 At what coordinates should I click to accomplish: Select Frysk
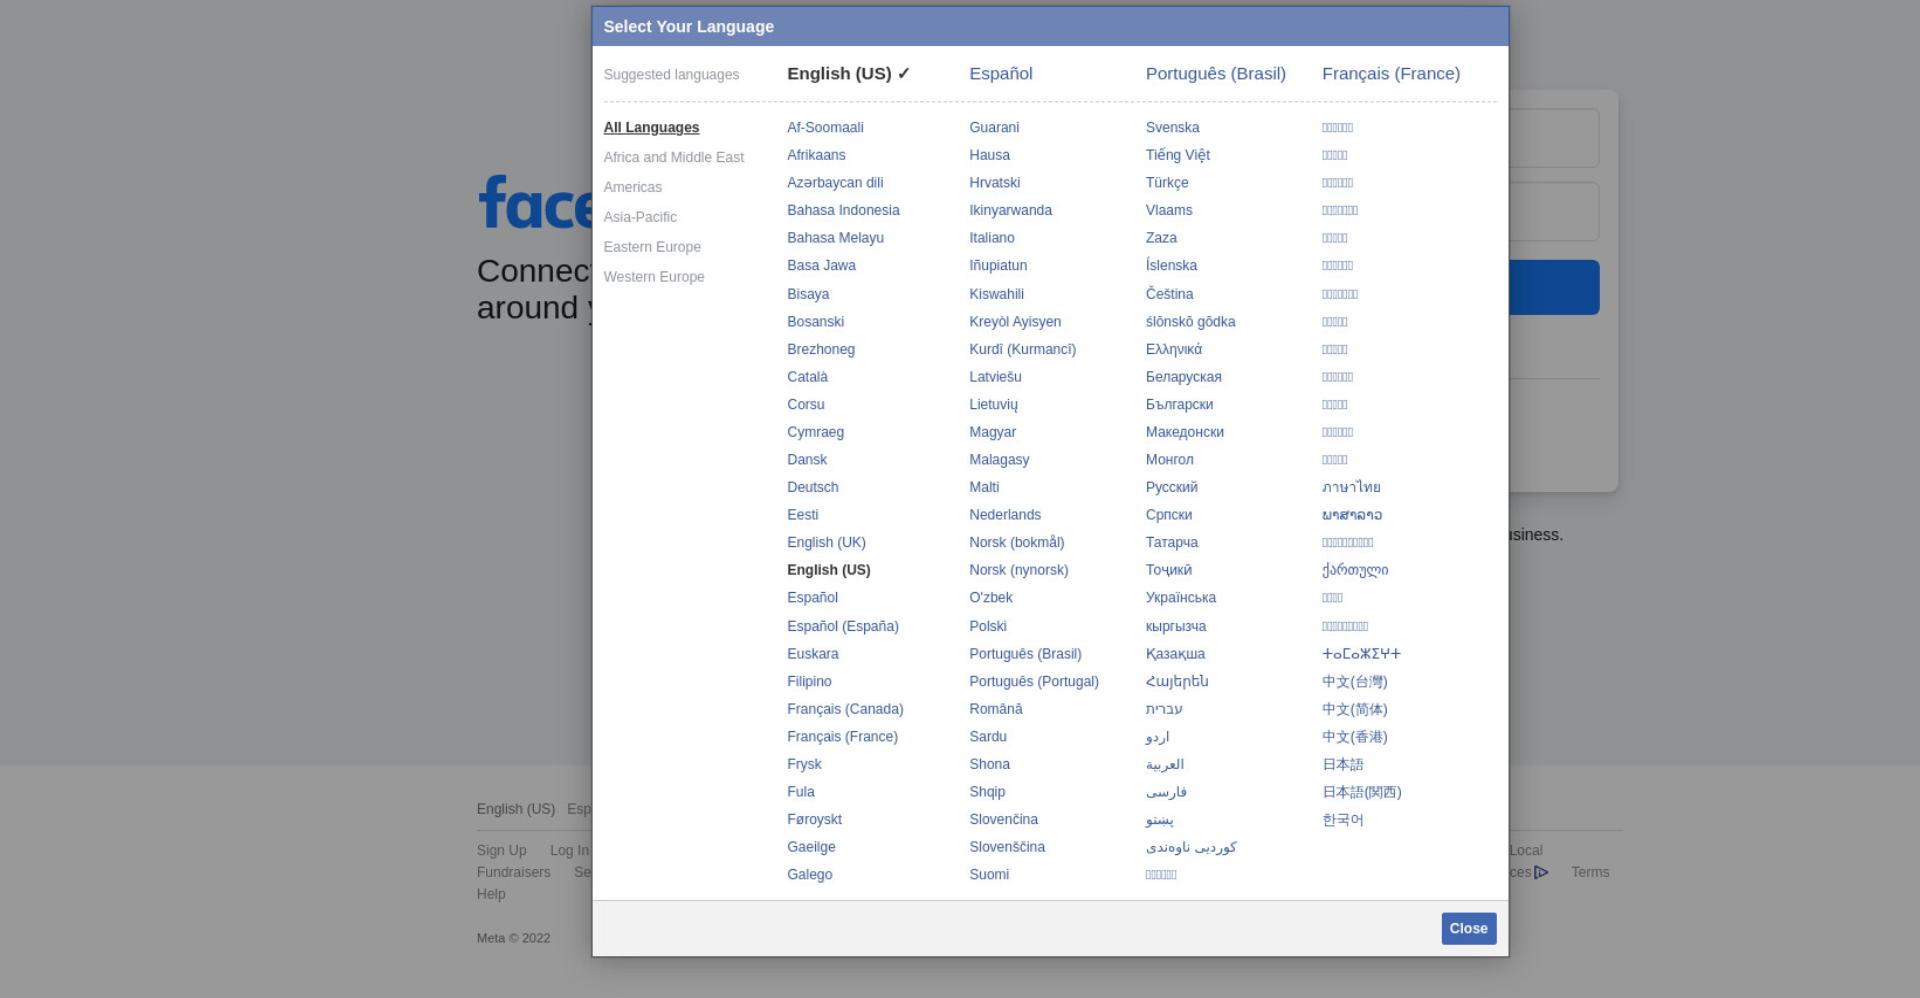(x=804, y=764)
